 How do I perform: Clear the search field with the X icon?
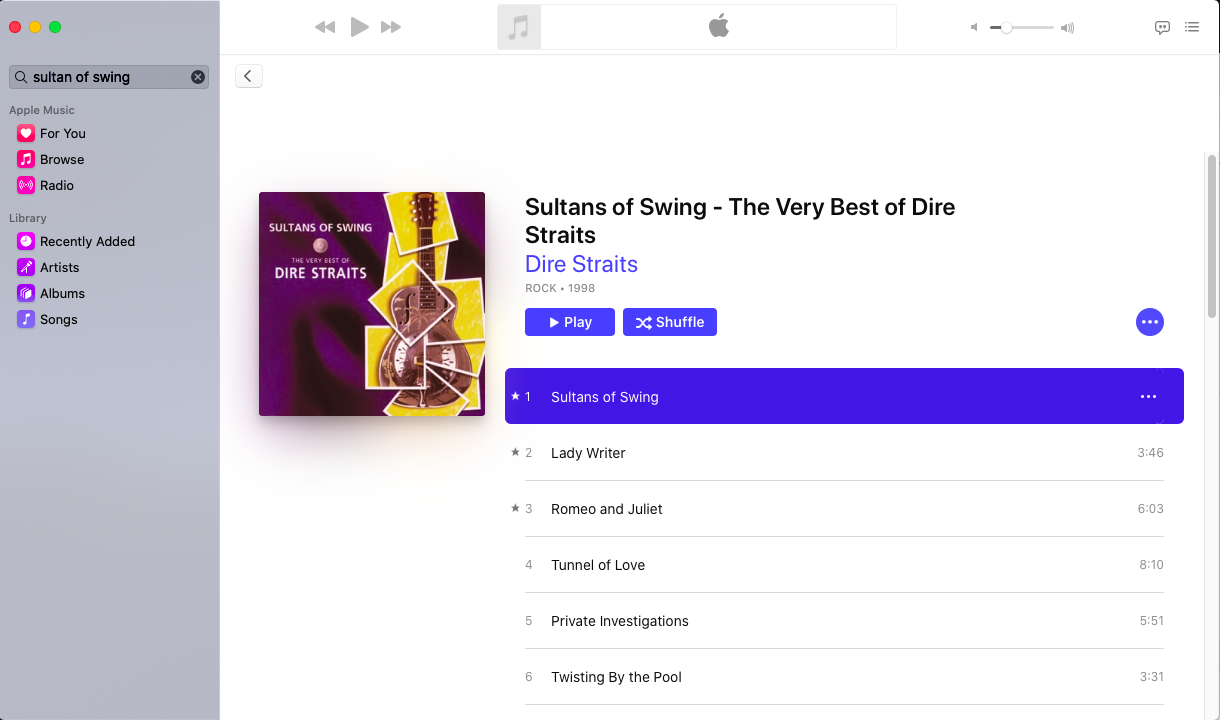point(198,77)
